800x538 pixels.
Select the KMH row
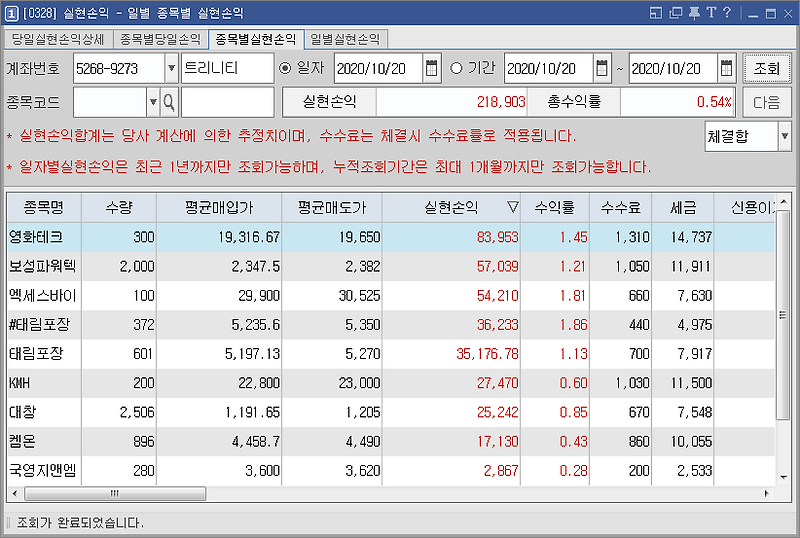(x=391, y=382)
